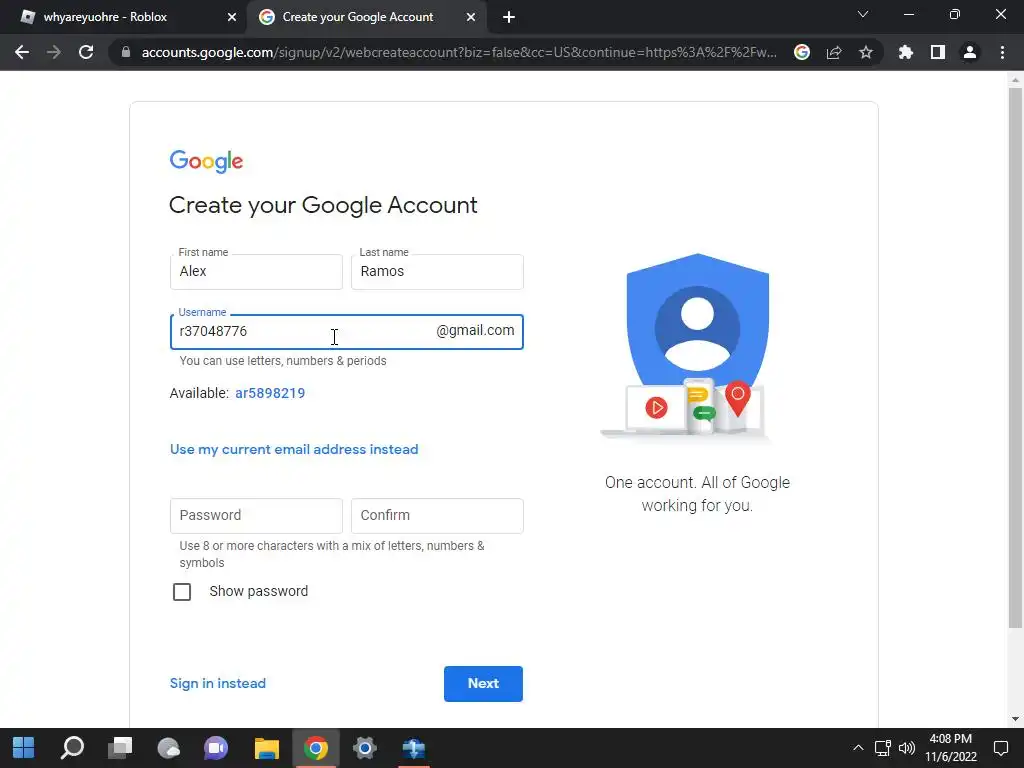Go back to the previous page
The height and width of the screenshot is (768, 1024).
[x=22, y=52]
